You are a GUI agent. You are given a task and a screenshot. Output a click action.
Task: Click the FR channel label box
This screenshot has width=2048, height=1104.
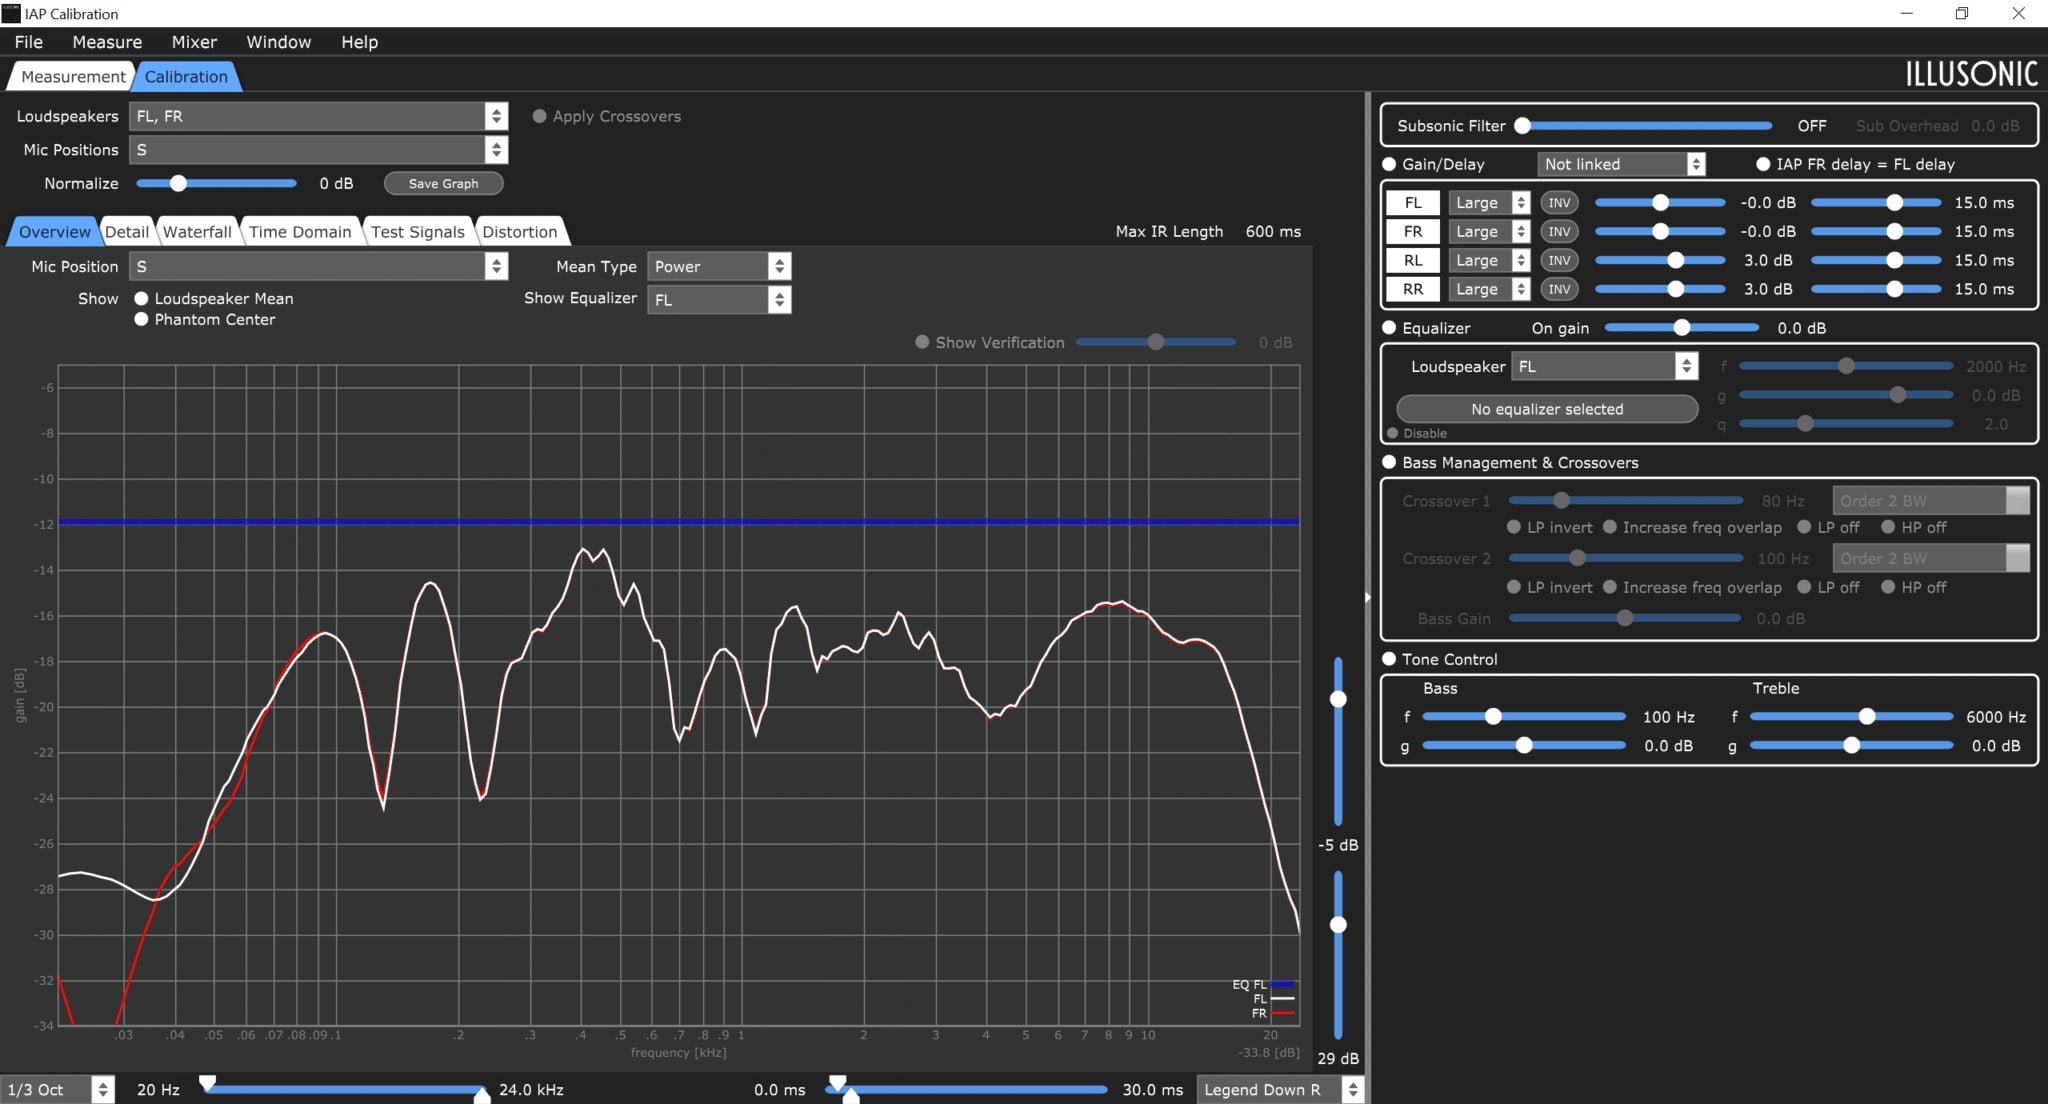pyautogui.click(x=1412, y=231)
